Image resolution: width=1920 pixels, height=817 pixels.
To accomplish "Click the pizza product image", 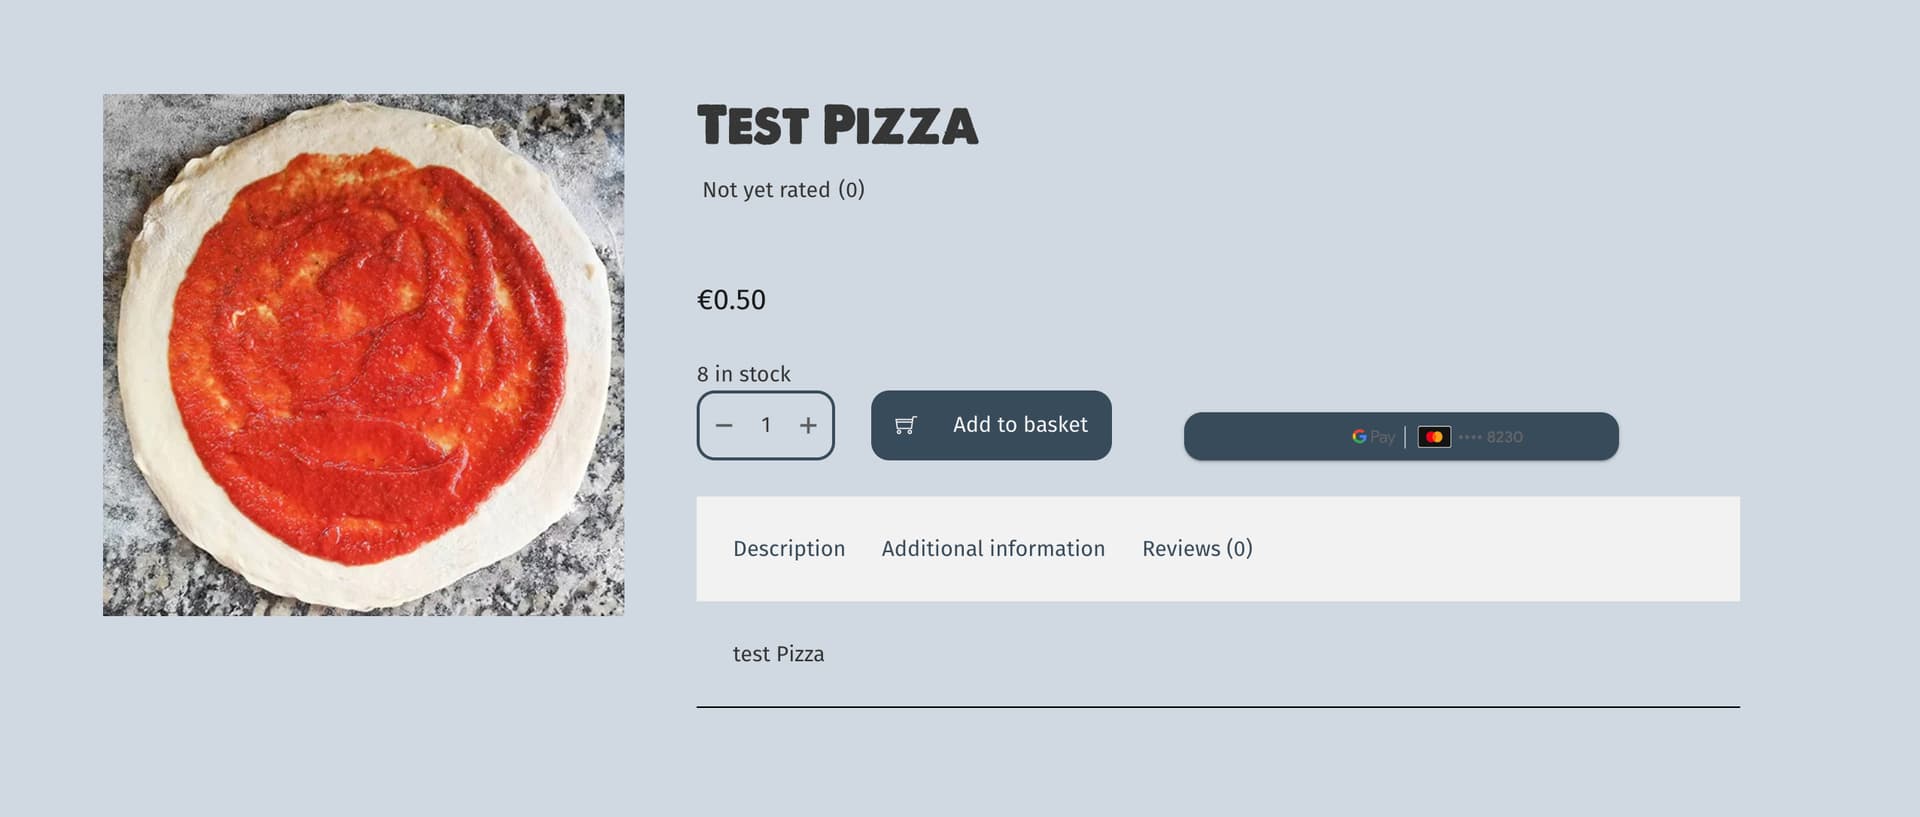I will click(363, 355).
